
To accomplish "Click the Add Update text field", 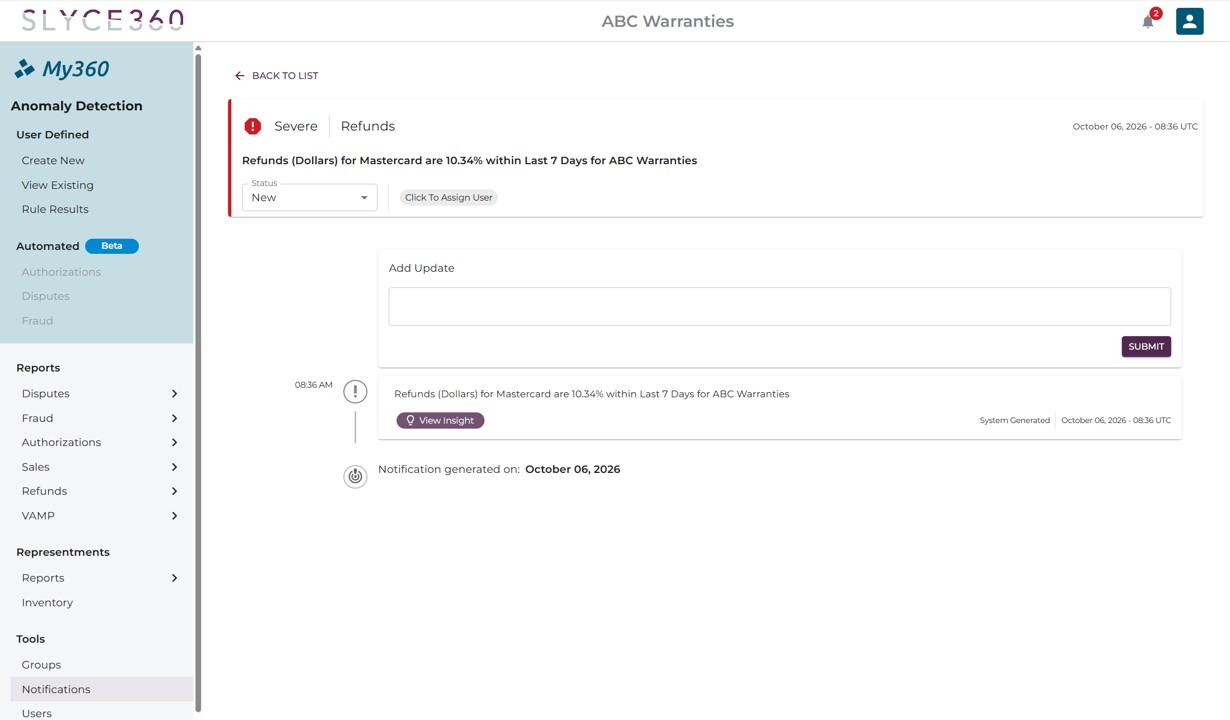I will (x=779, y=306).
